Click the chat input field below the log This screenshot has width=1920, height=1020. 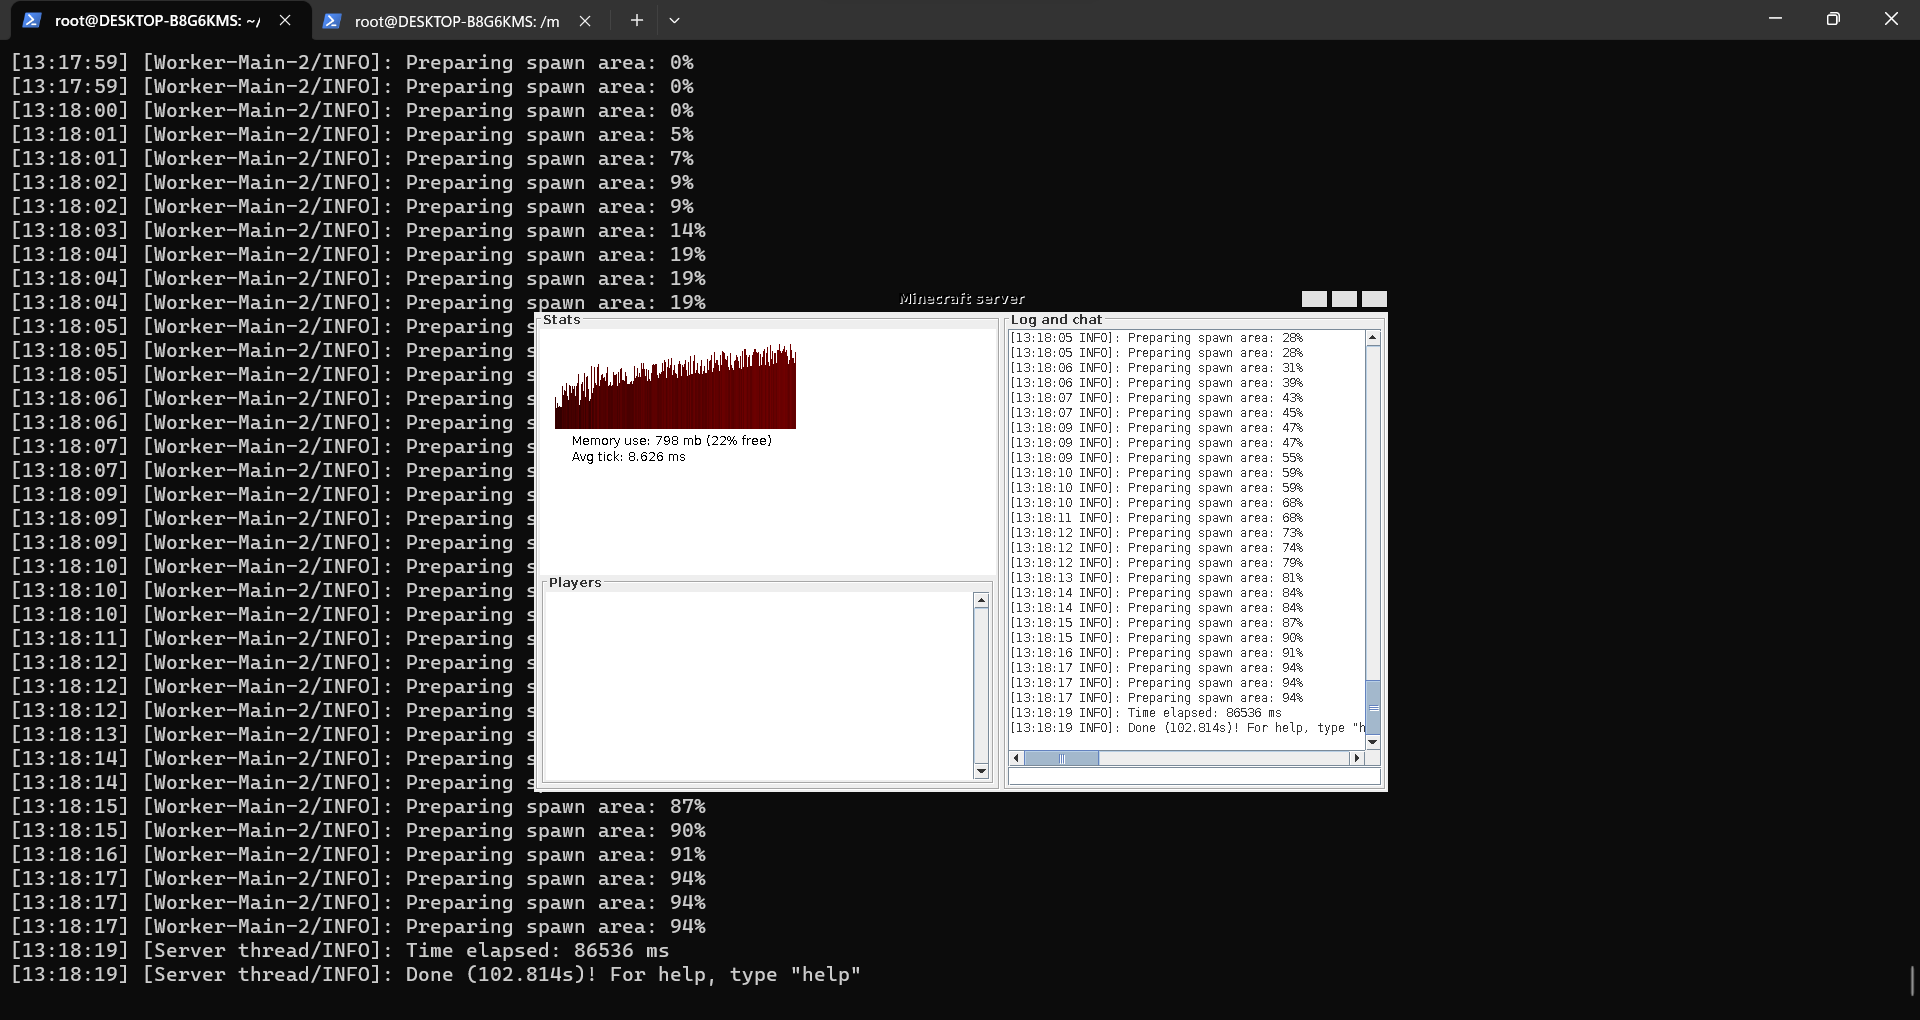(1193, 777)
